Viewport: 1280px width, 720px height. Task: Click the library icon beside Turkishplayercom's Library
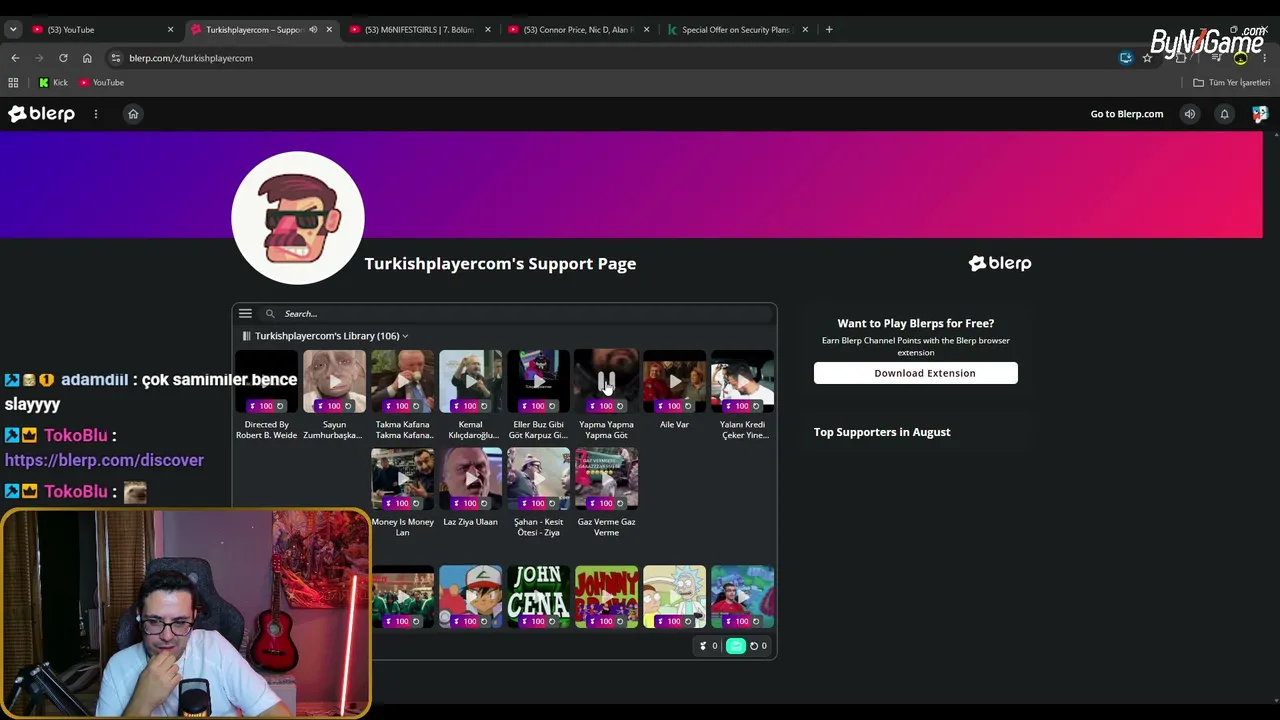point(246,336)
